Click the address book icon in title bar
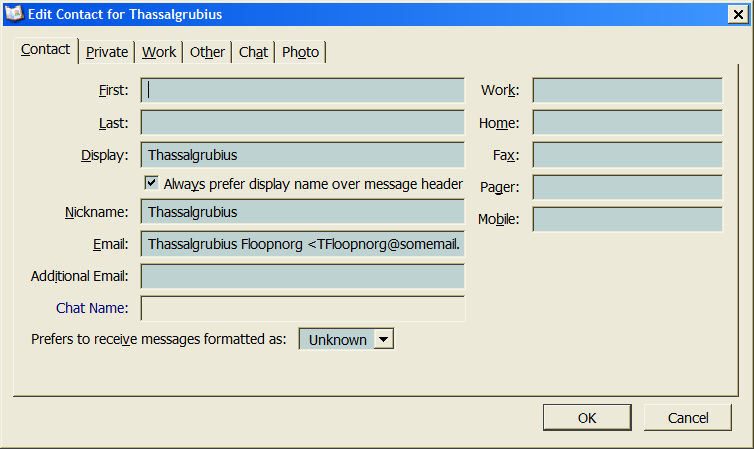The height and width of the screenshot is (449, 754). click(14, 13)
